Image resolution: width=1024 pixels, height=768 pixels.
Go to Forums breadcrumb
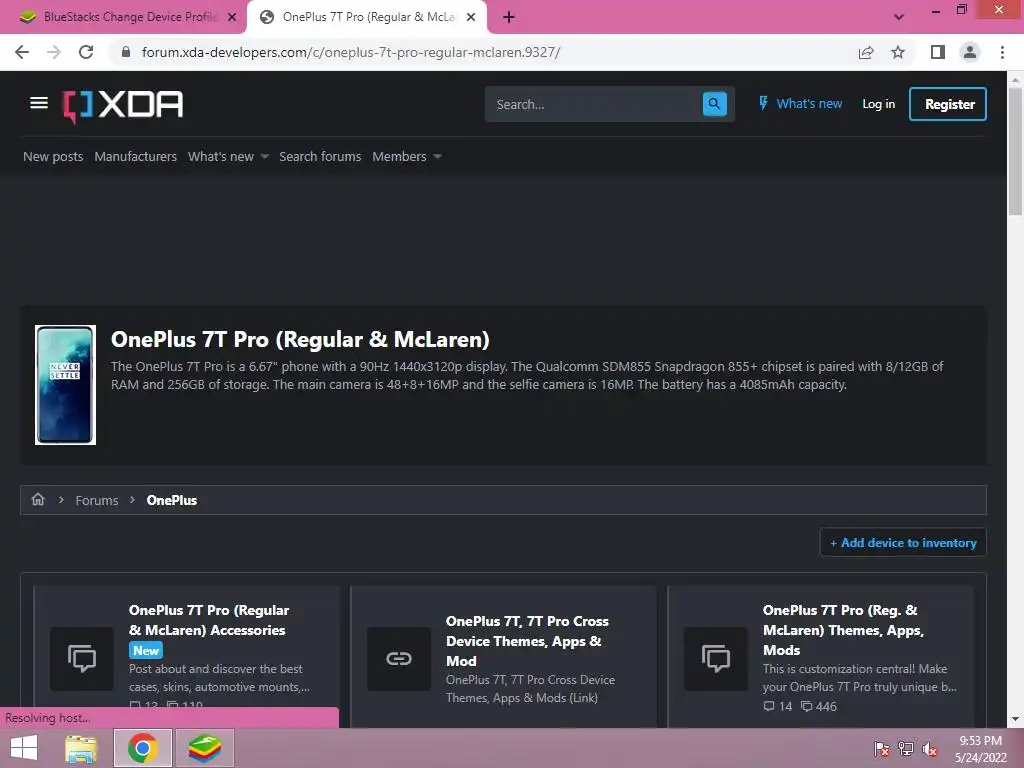[97, 500]
